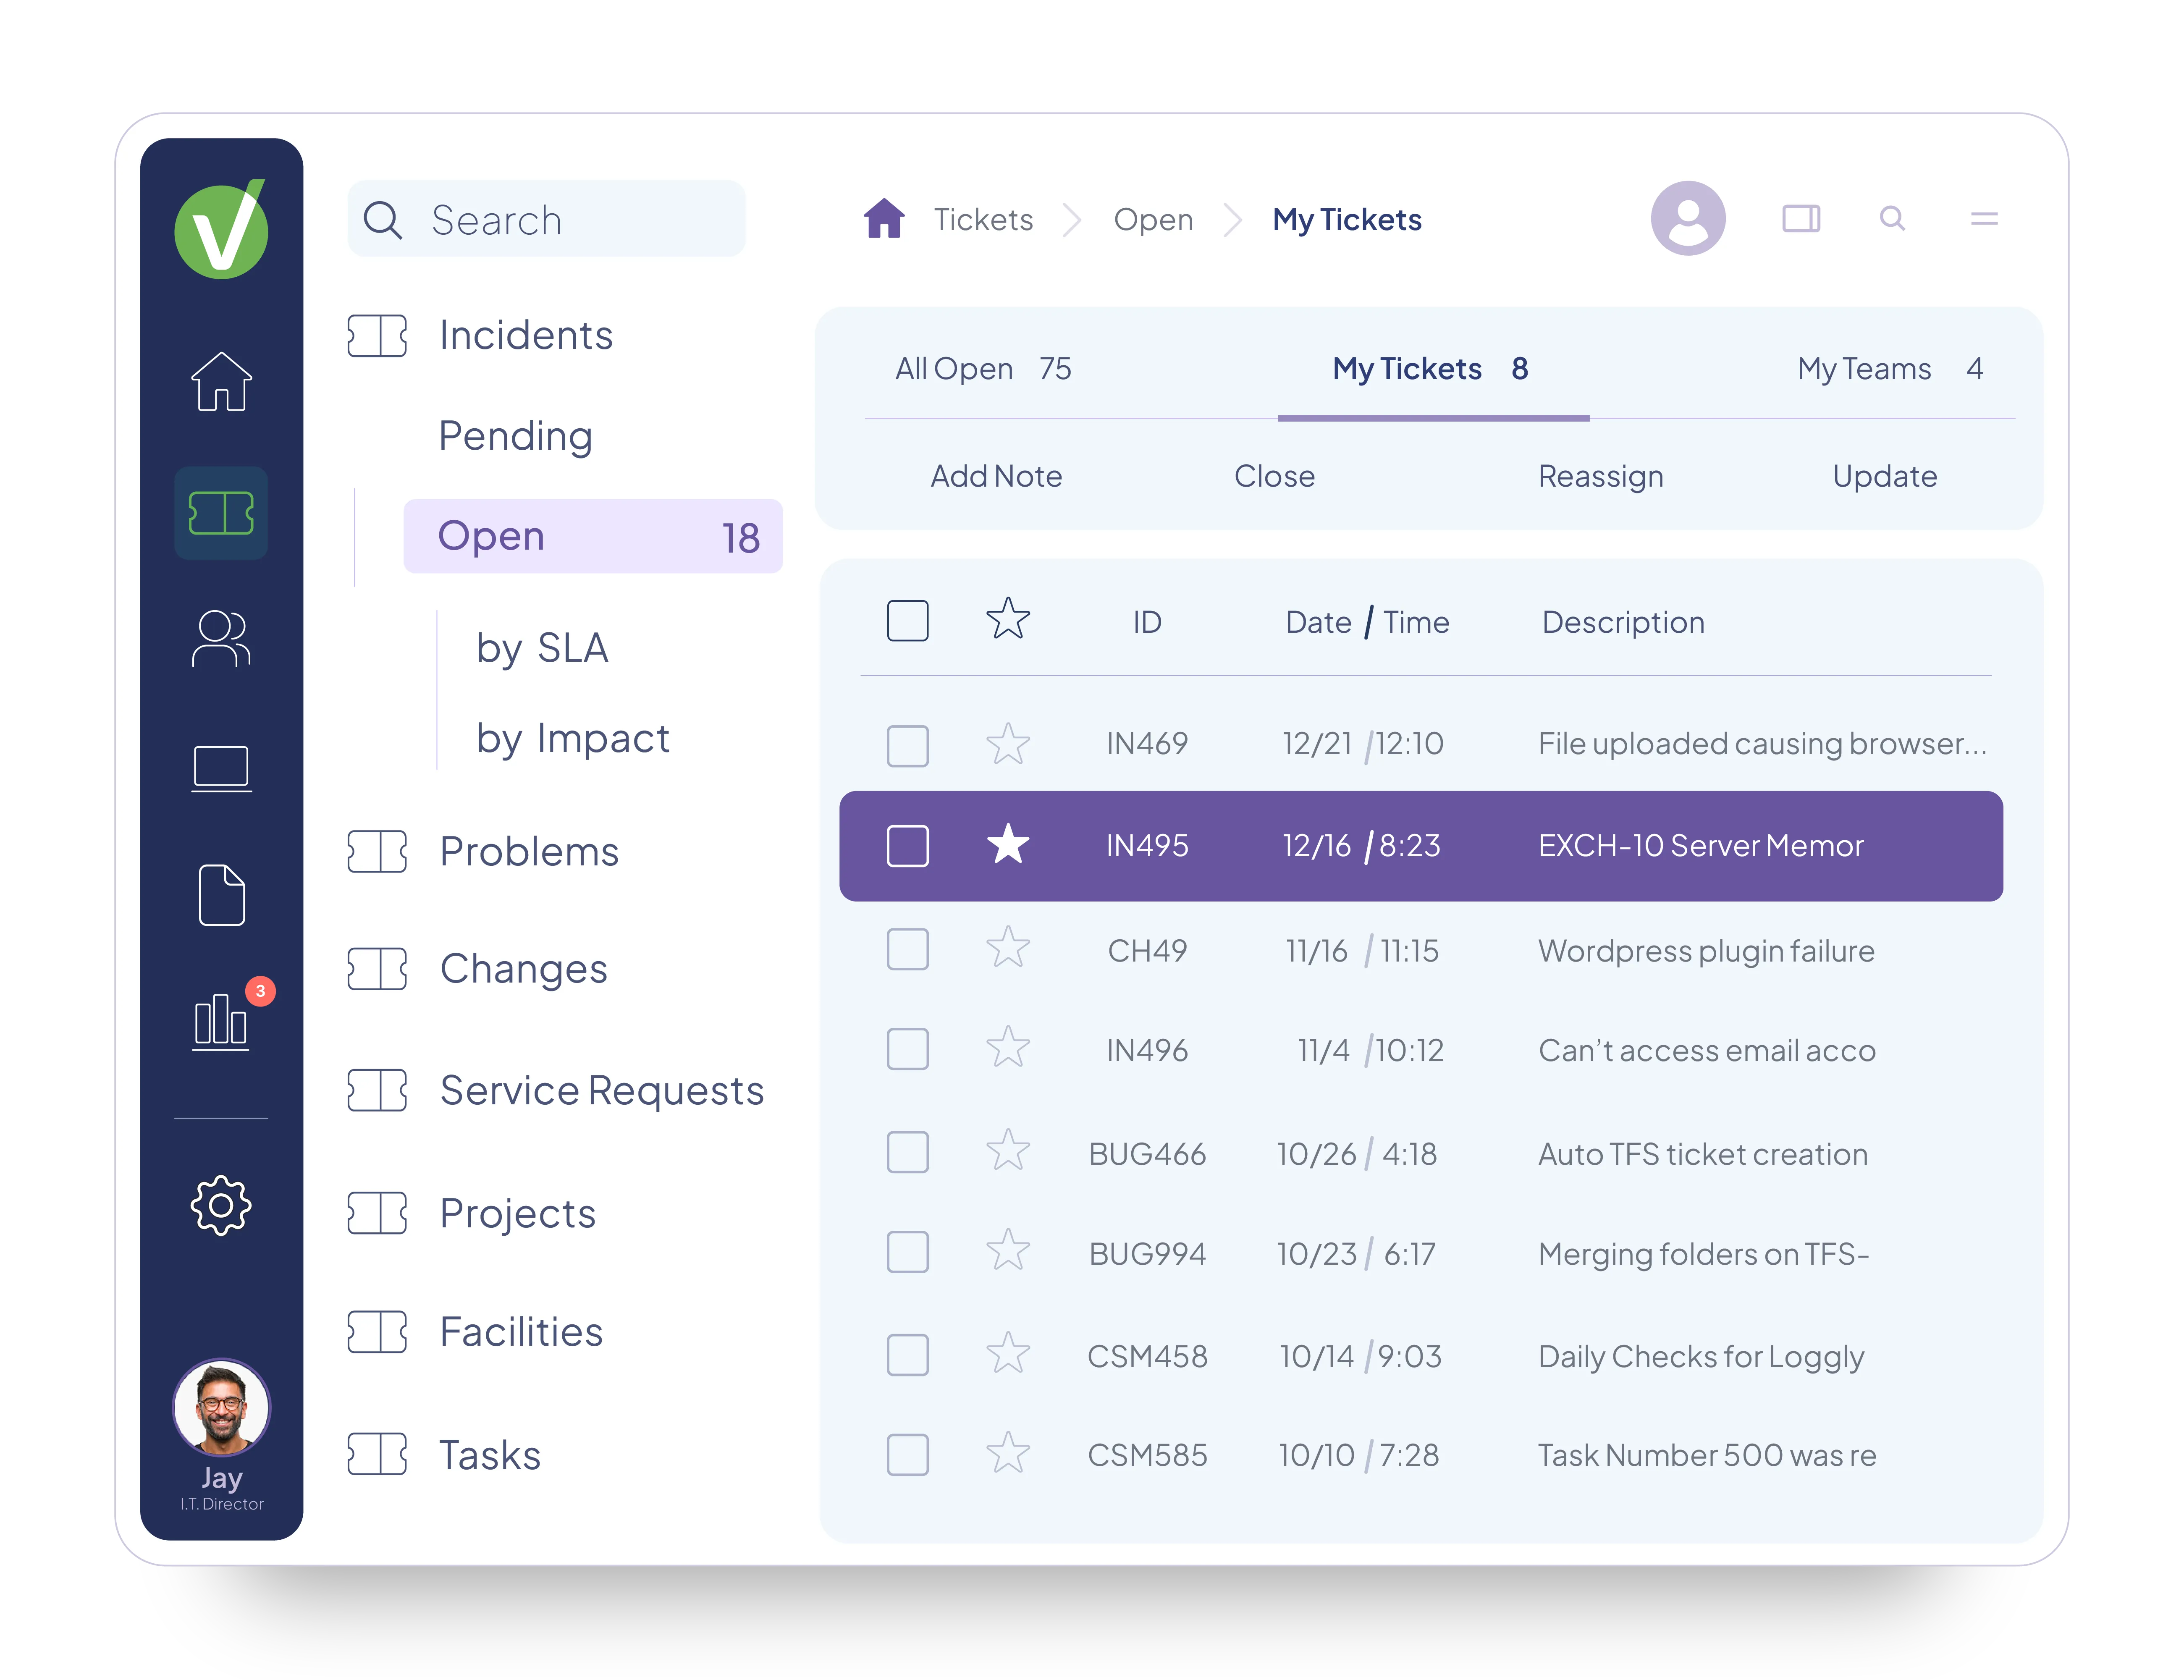This screenshot has height=1680, width=2184.
Task: Check the box for ticket IN496
Action: [908, 1049]
